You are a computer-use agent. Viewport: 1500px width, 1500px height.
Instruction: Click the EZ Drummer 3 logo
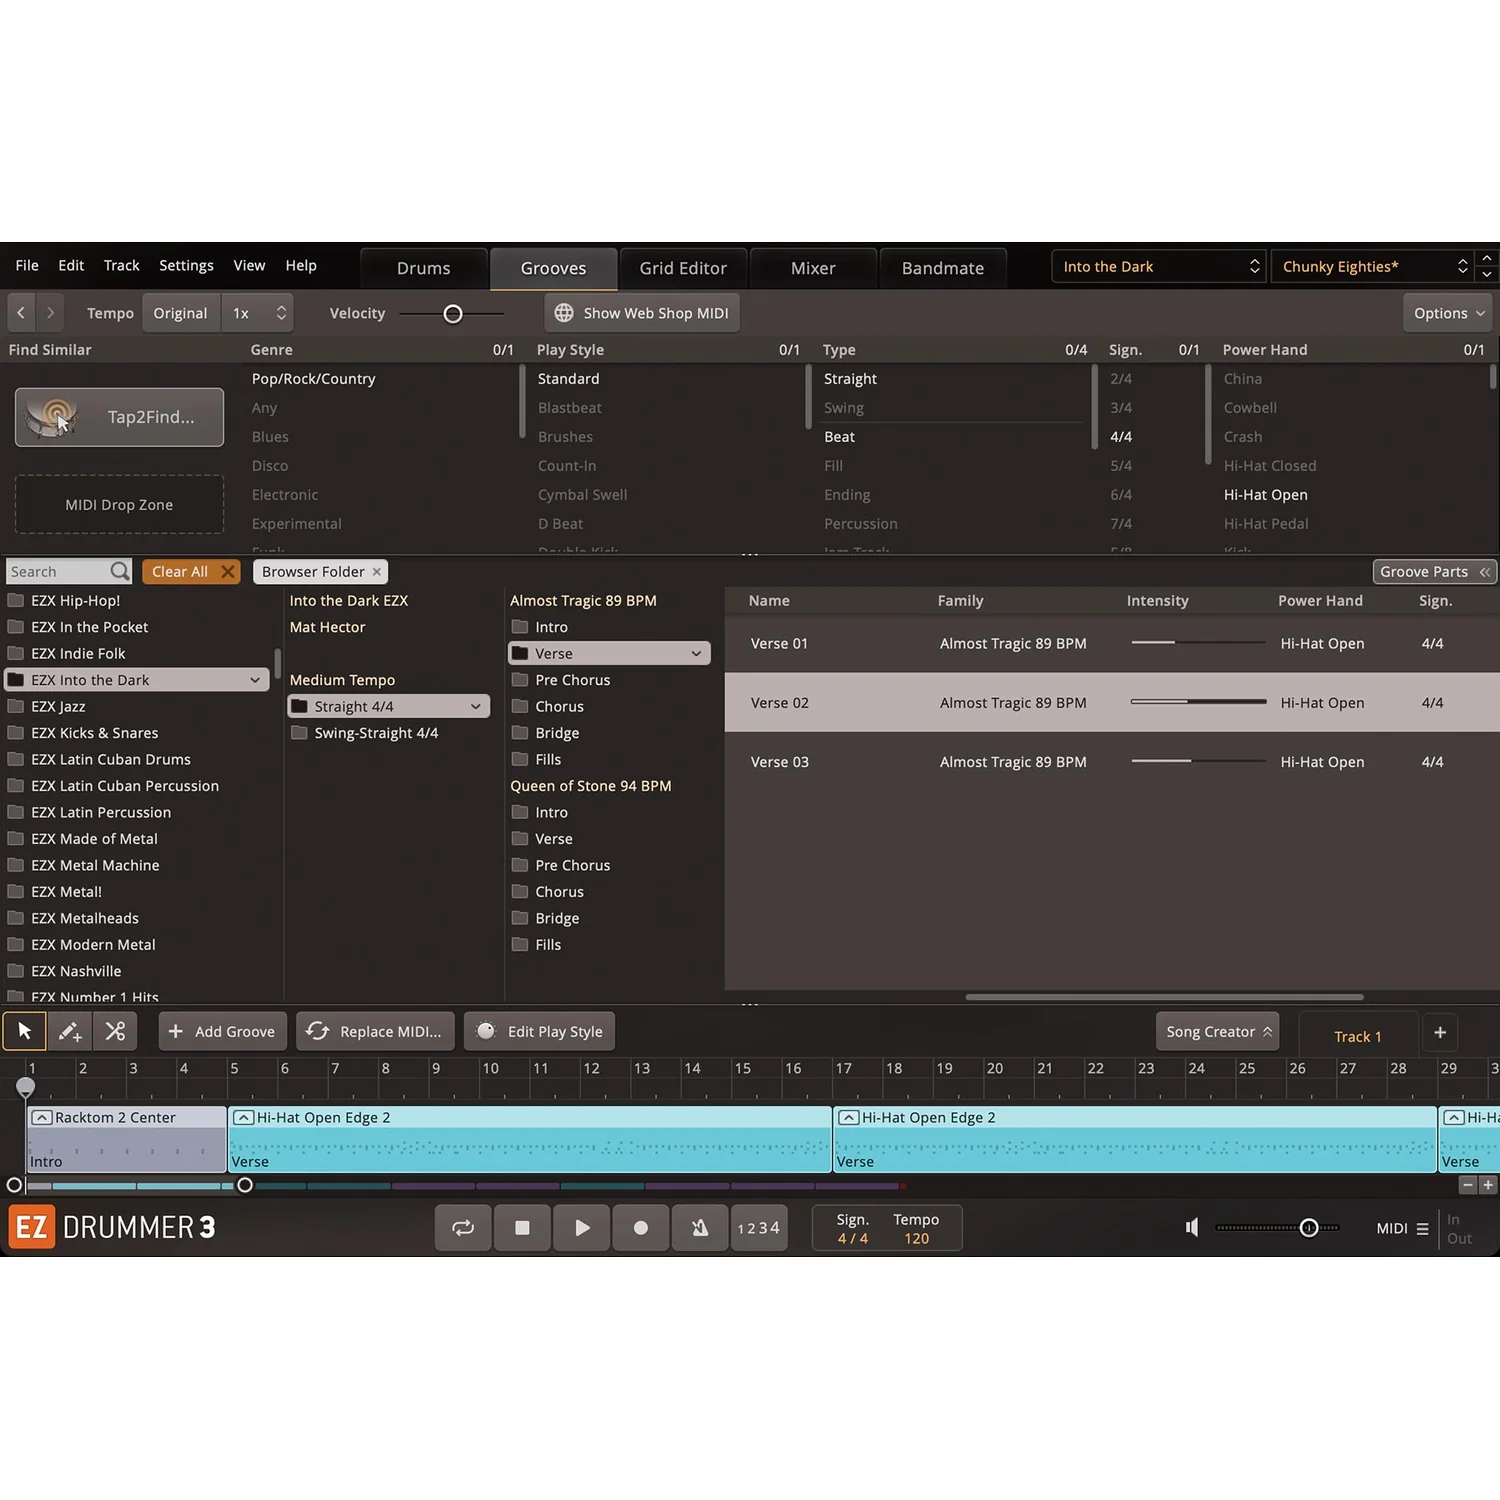[x=113, y=1227]
